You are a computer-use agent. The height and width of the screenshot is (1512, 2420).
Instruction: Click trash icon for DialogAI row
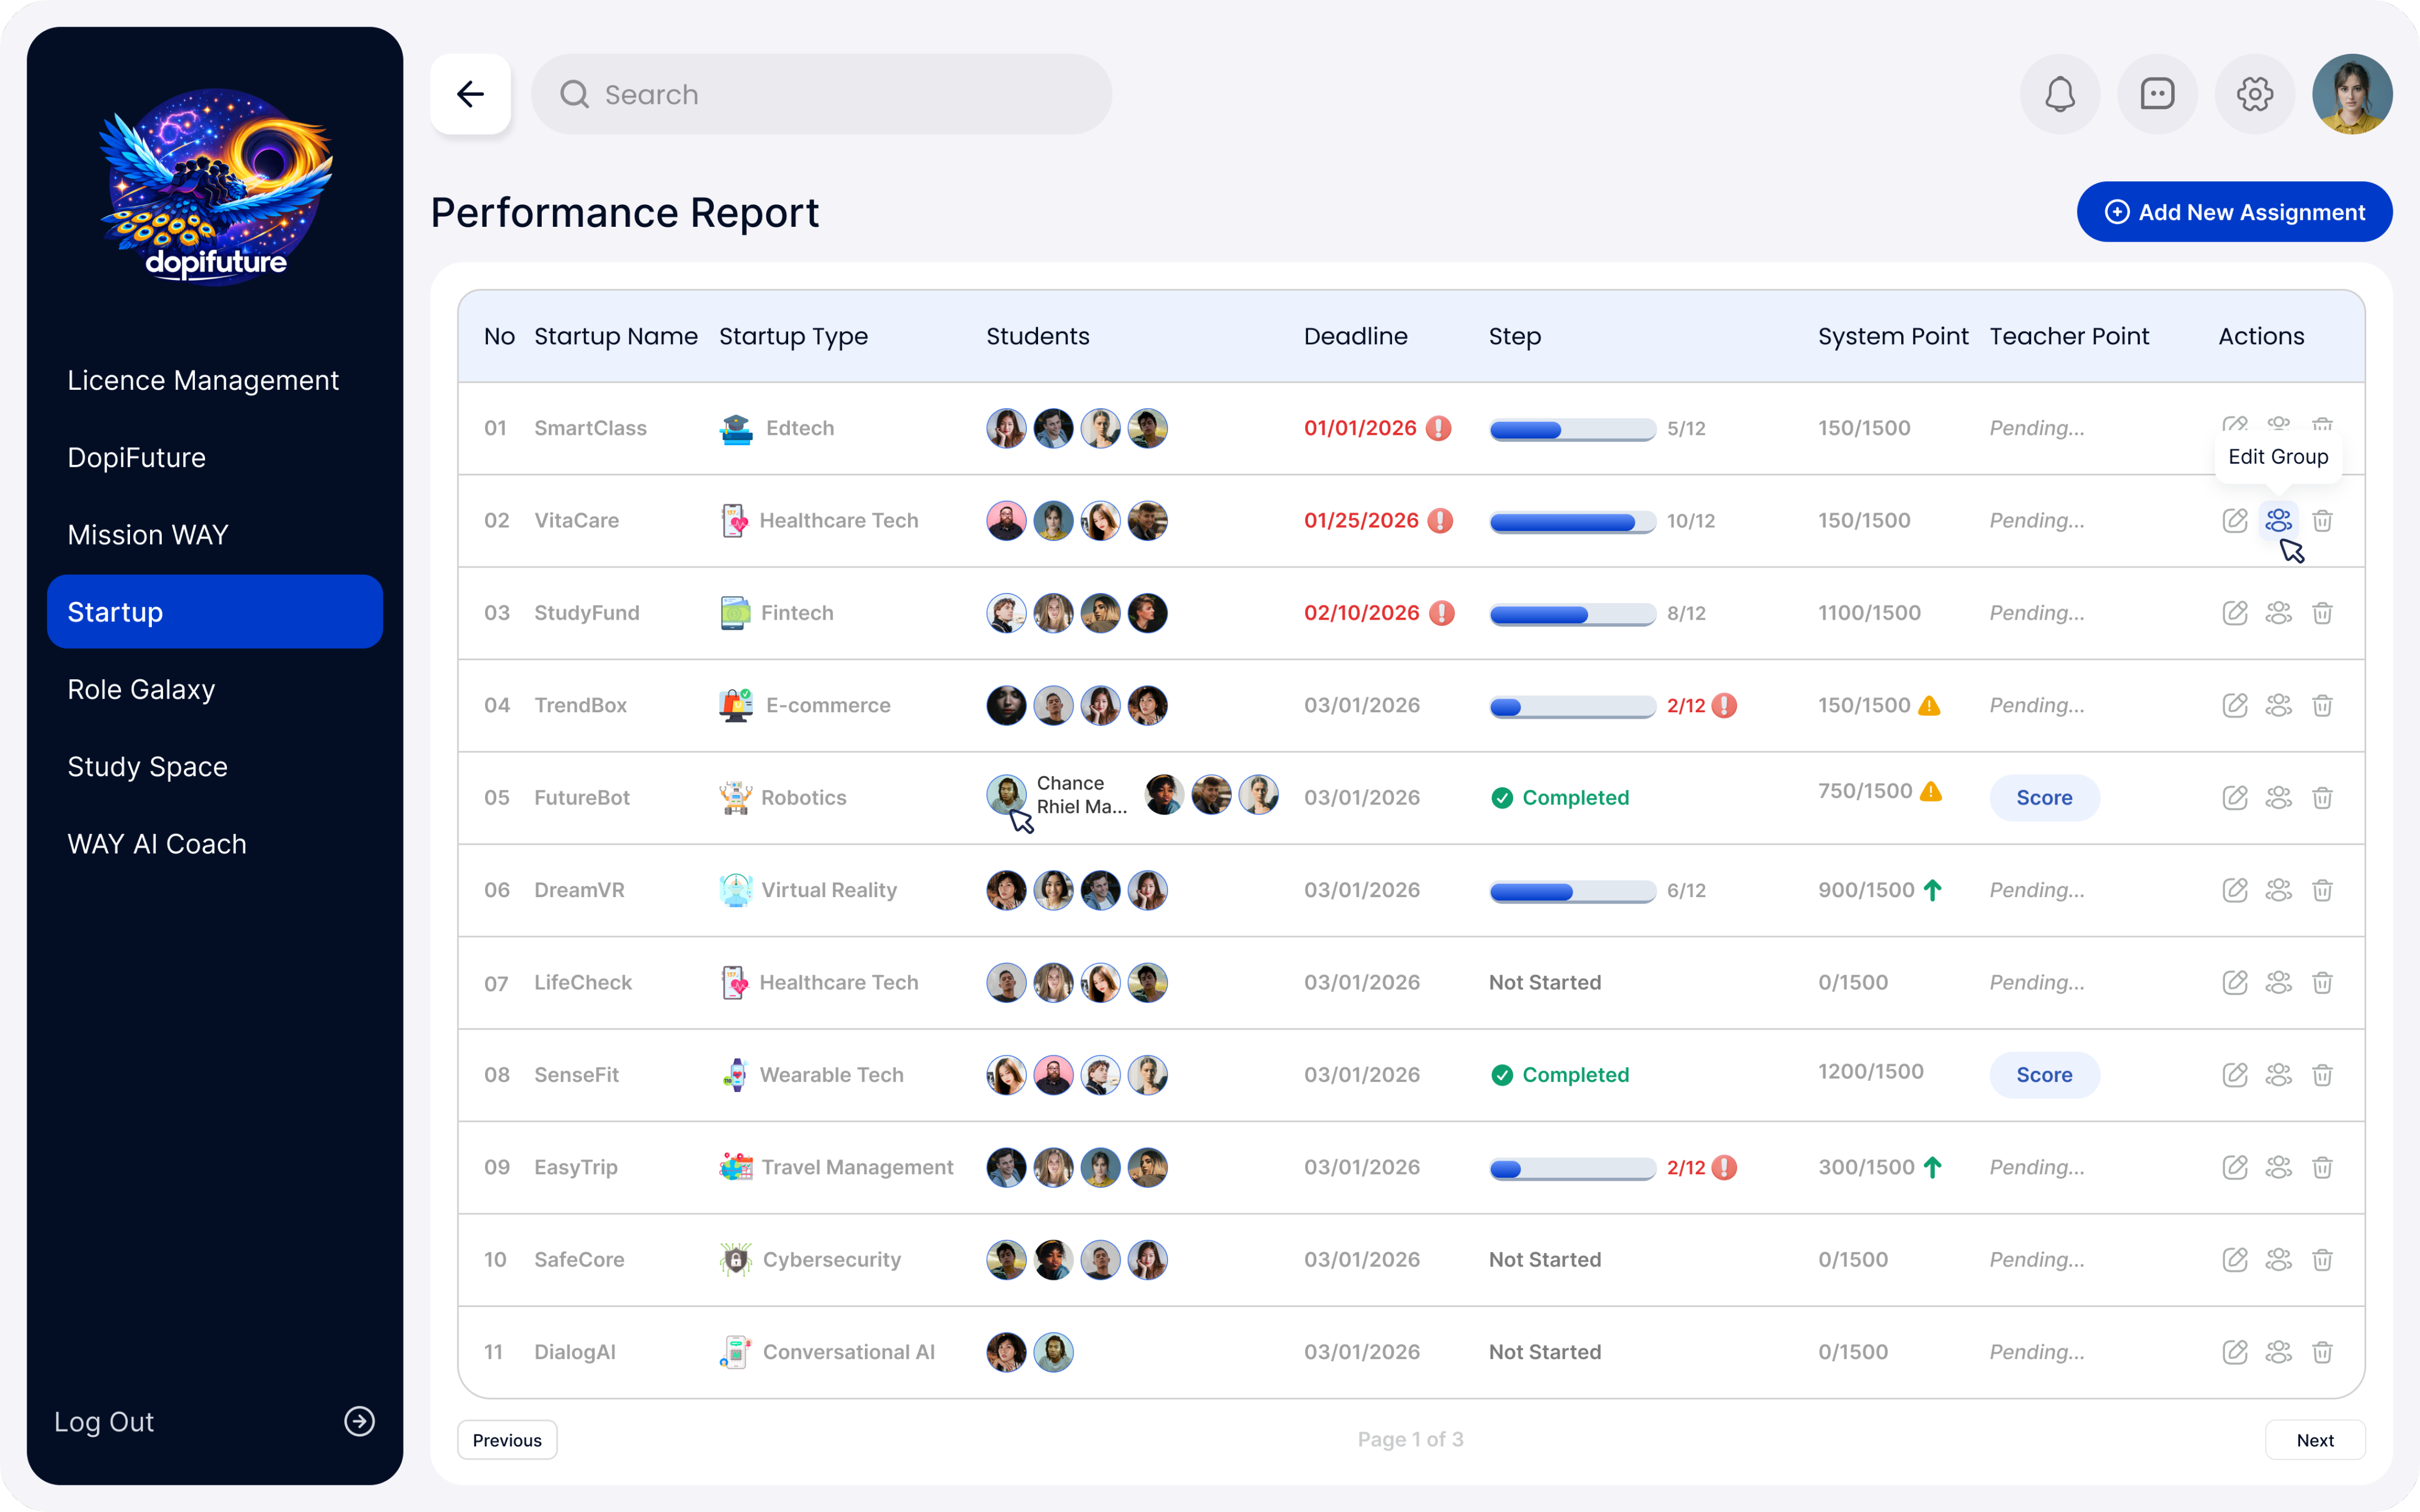point(2322,1352)
